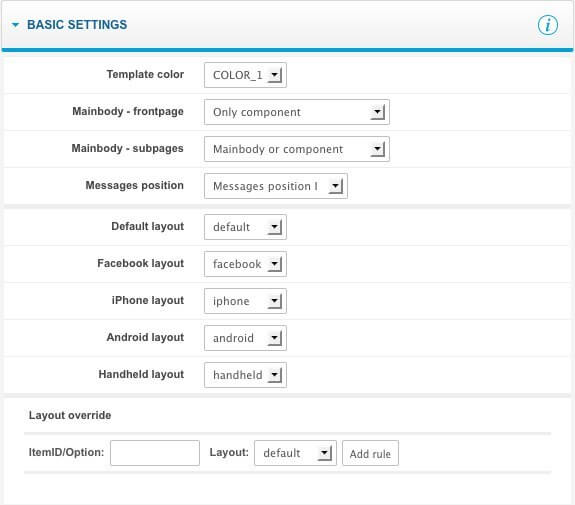Viewport: 575px width, 505px height.
Task: Click the Handheld layout label
Action: (x=141, y=374)
